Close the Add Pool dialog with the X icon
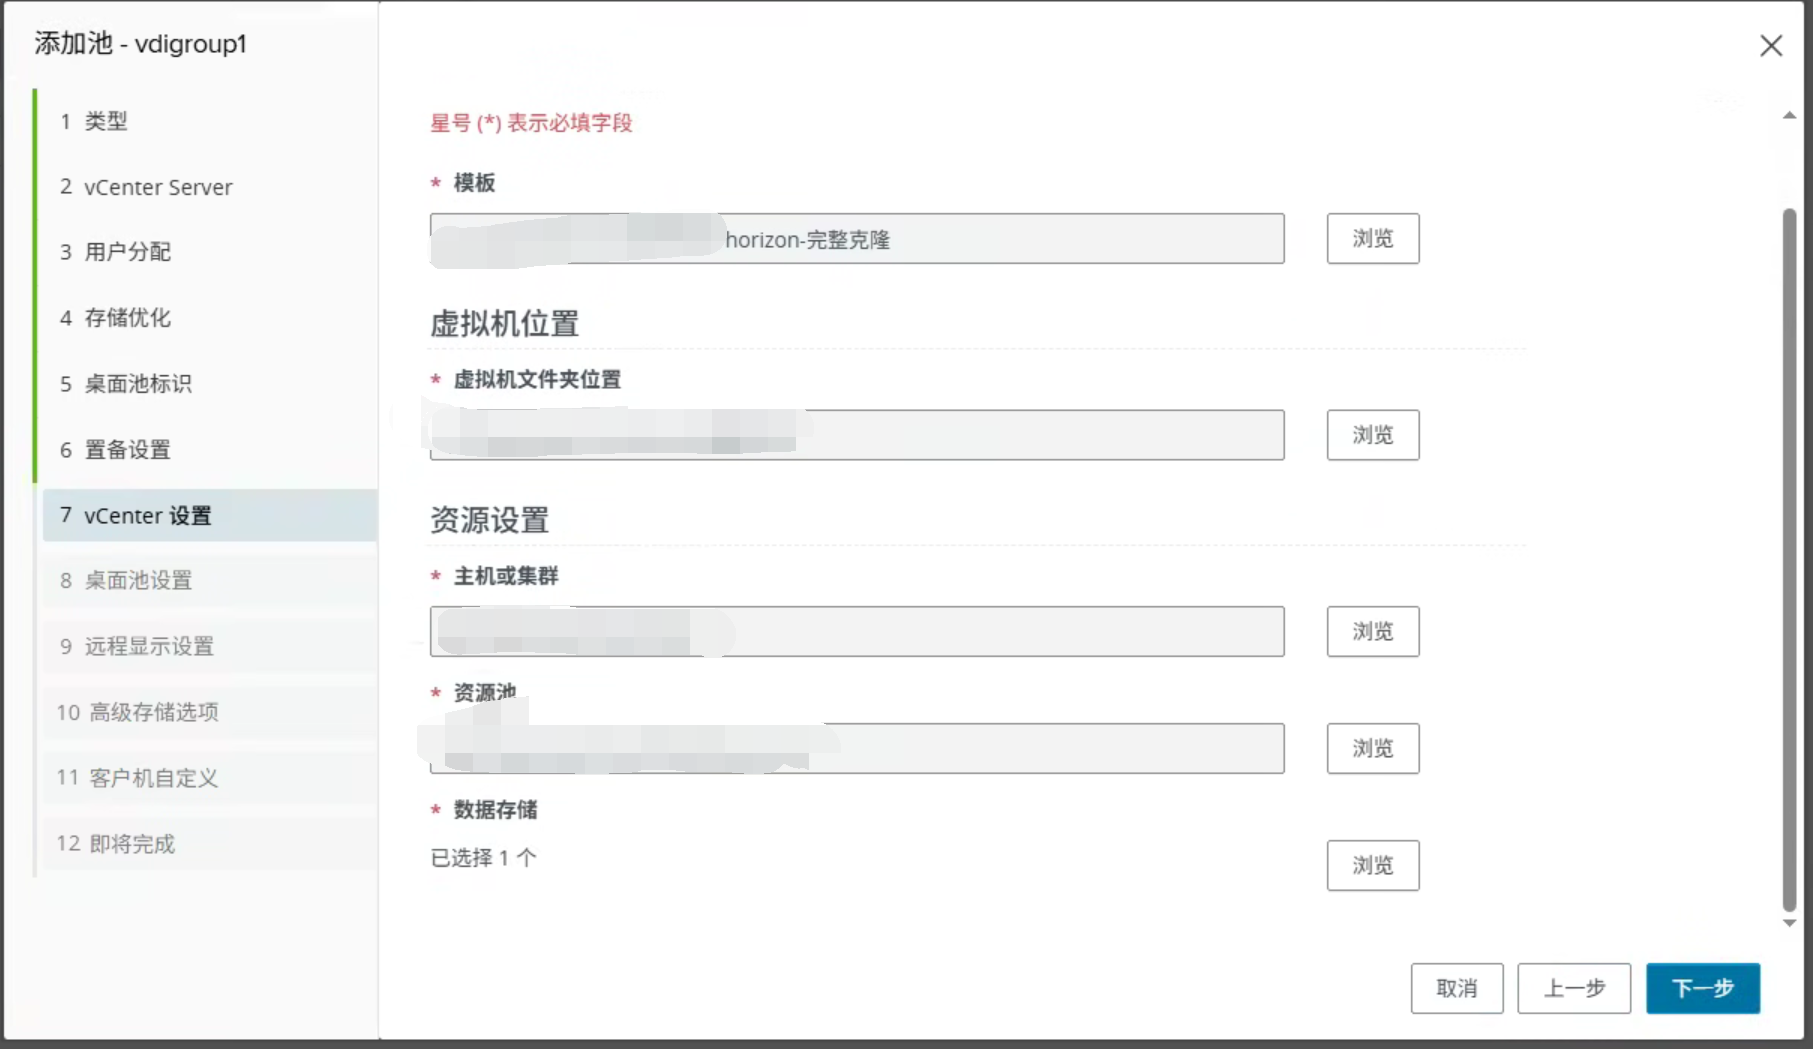Image resolution: width=1813 pixels, height=1049 pixels. (x=1771, y=46)
